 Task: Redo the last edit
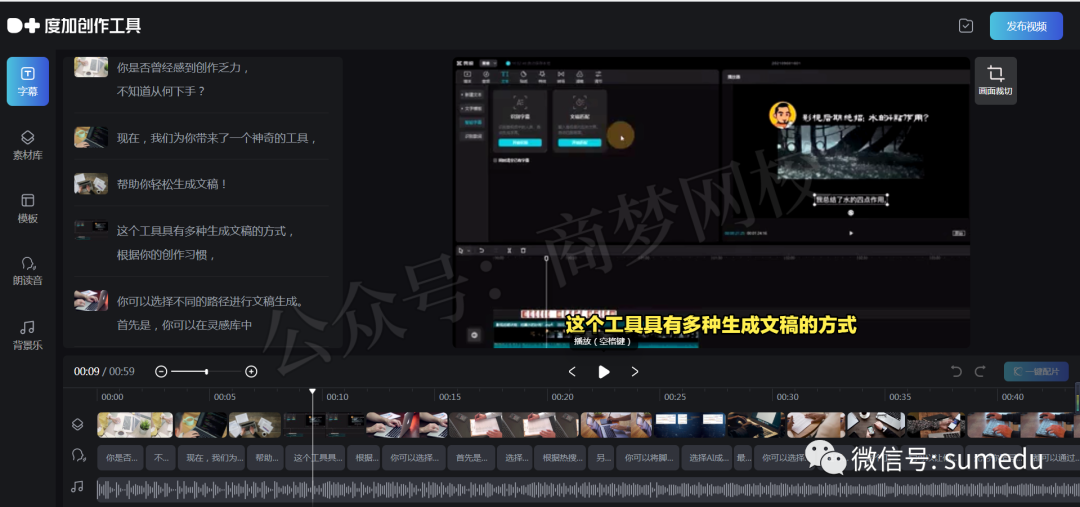(979, 372)
